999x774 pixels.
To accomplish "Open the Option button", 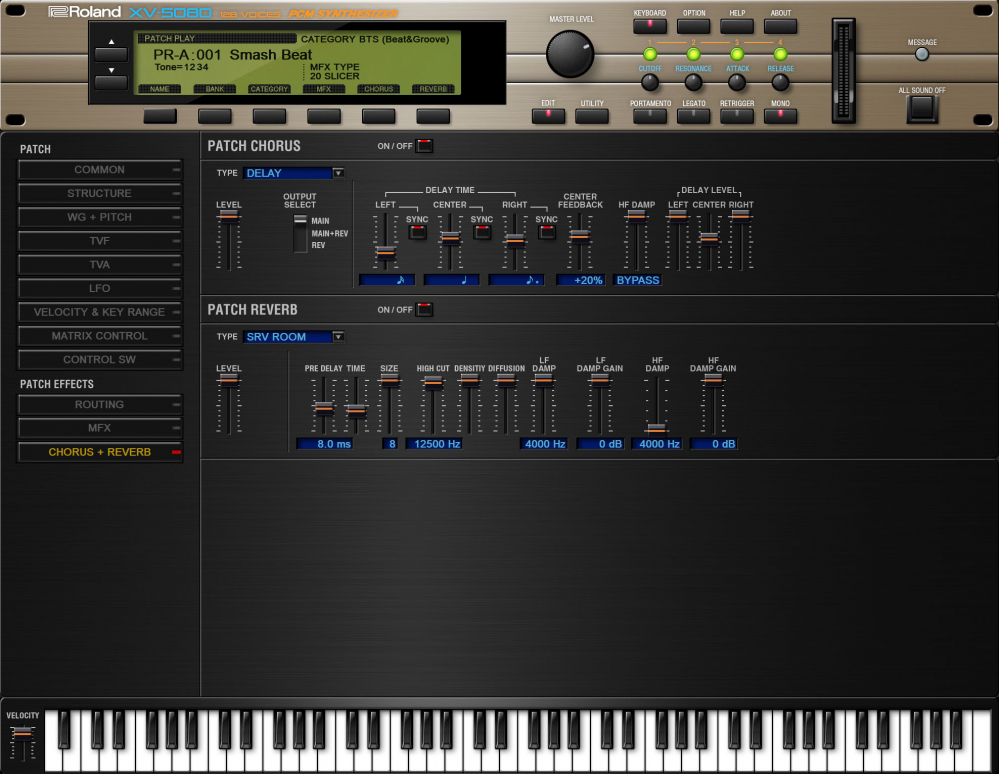I will pyautogui.click(x=693, y=26).
